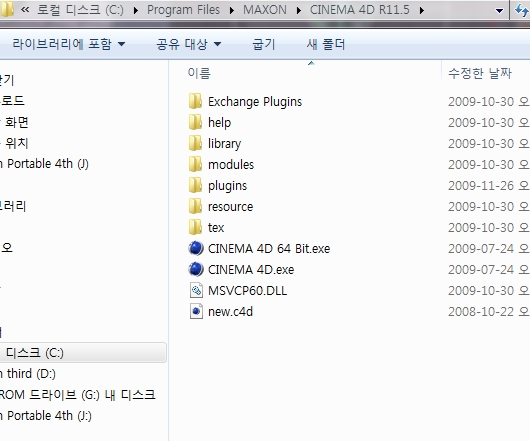Expand arrow after MAXON breadcrumb
Screen dimensions: 530x441
coord(298,10)
